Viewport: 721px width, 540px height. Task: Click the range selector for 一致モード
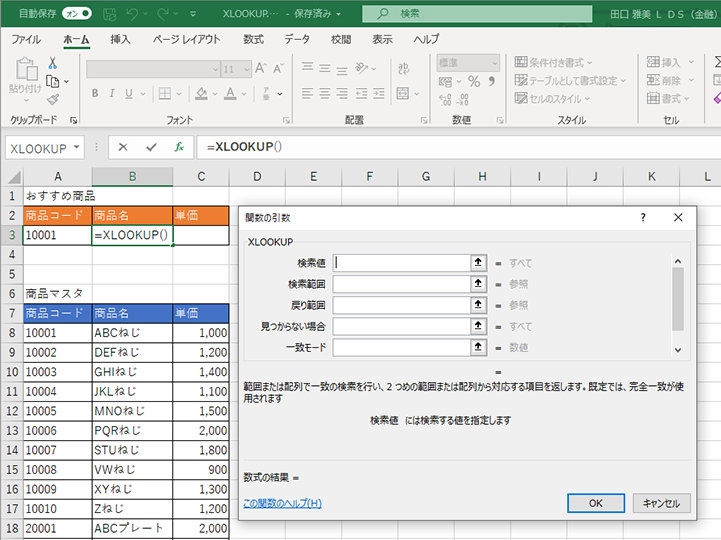478,347
